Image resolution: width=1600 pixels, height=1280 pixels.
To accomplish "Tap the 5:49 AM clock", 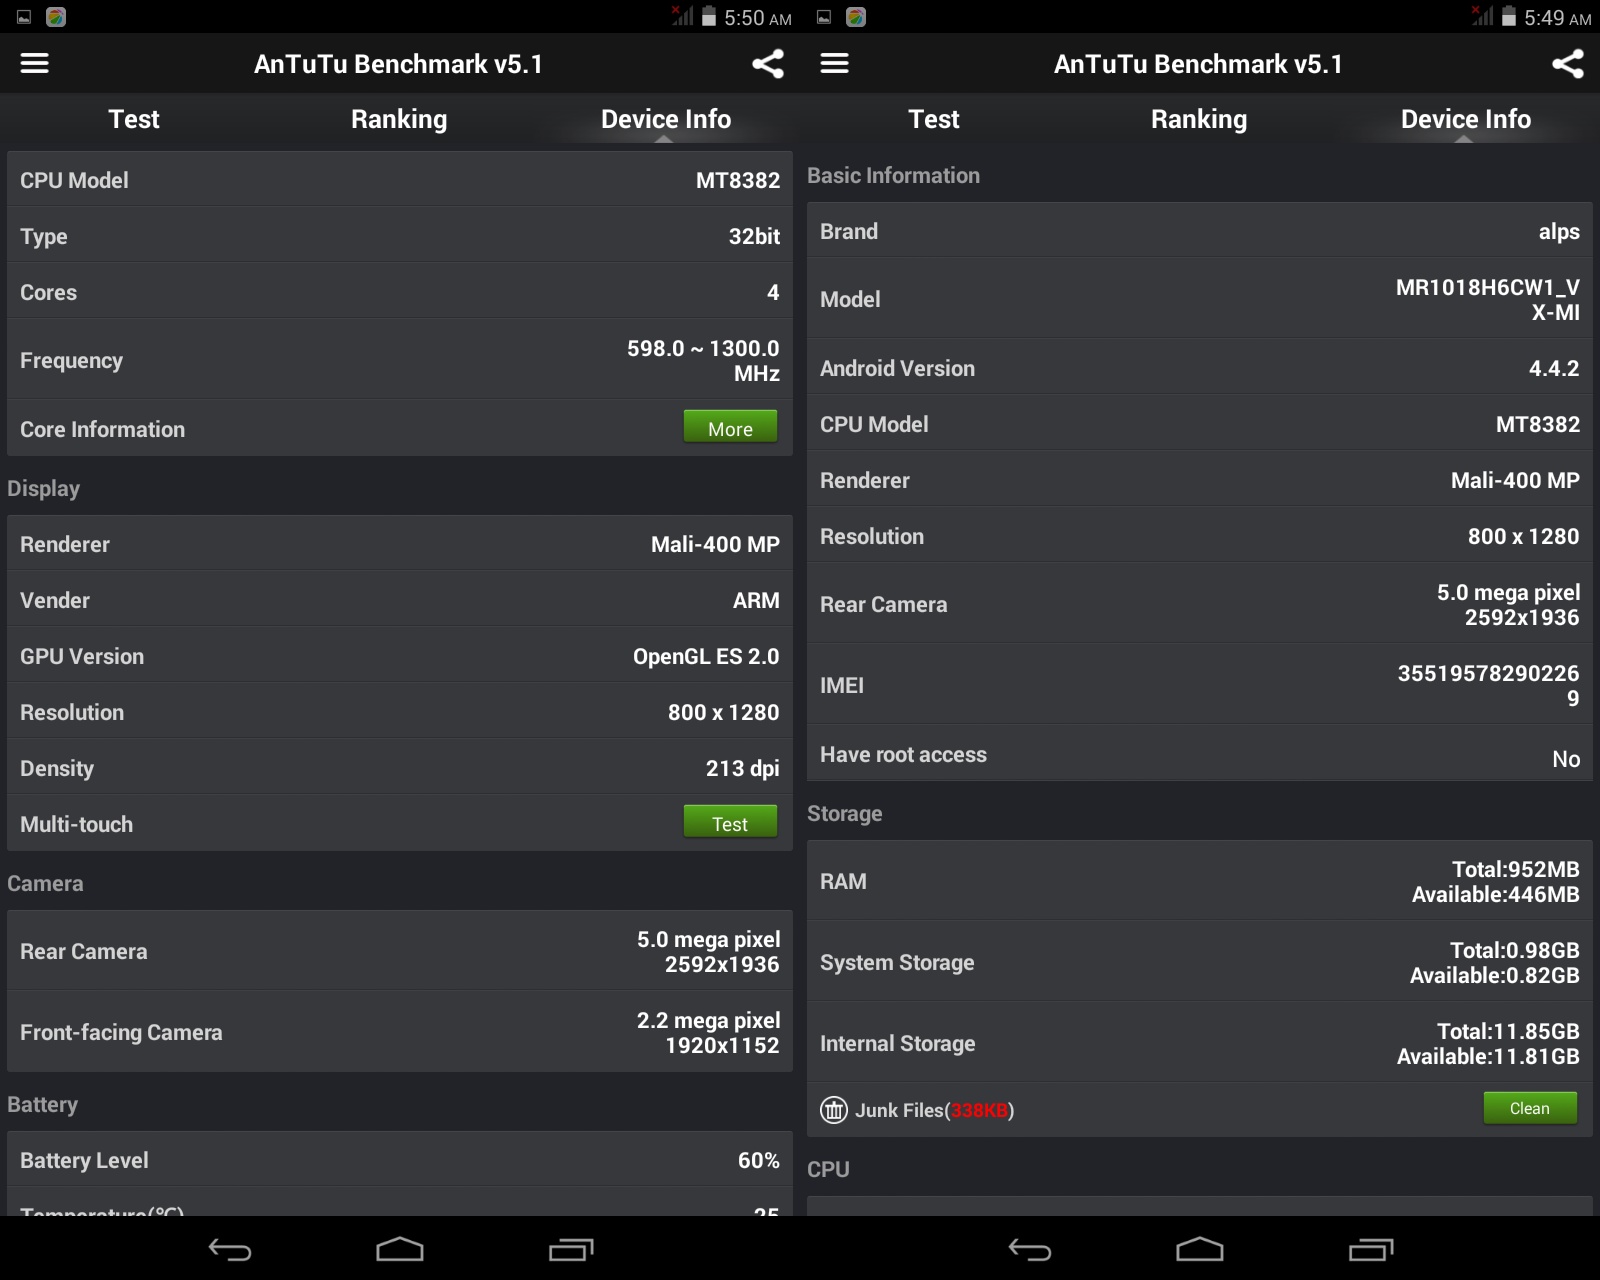I will 1557,18.
